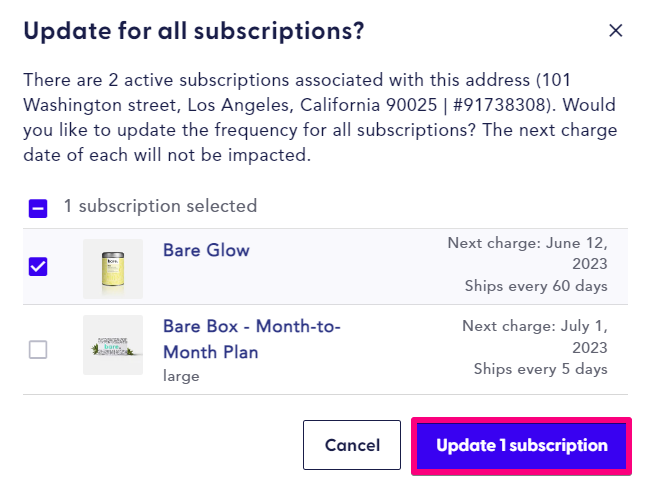Open the Bare Glow product link
Viewport: 647px width, 492px height.
pyautogui.click(x=206, y=250)
